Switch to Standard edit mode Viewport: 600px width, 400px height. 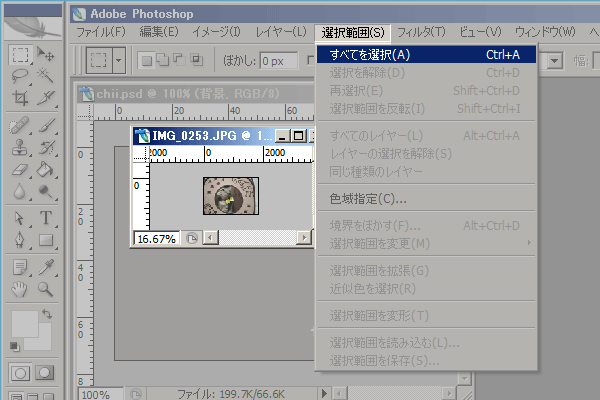(x=19, y=373)
